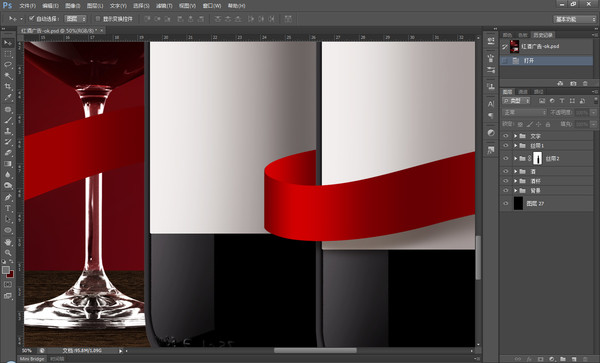
Task: Filter layers by adjustment type icon
Action: pos(552,101)
